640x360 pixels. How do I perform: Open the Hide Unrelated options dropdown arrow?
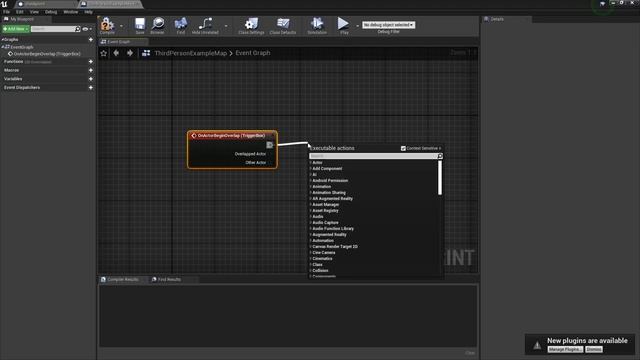226,26
